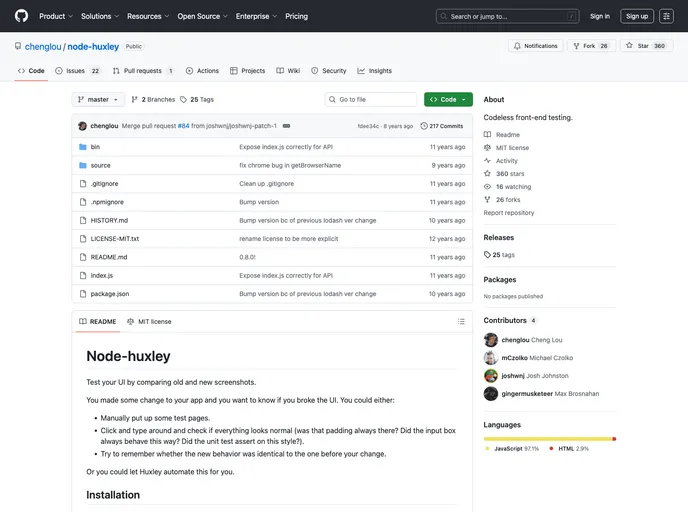This screenshot has width=688, height=512.
Task: Fork the node-huxley repository
Action: click(x=591, y=46)
